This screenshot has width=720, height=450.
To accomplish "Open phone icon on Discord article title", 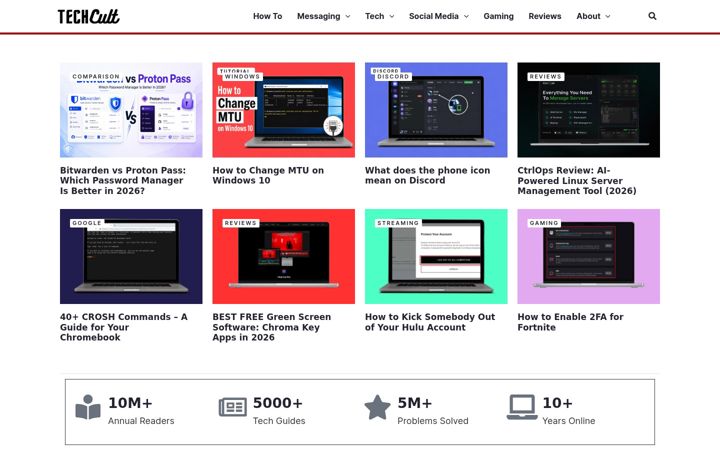I will pyautogui.click(x=428, y=175).
